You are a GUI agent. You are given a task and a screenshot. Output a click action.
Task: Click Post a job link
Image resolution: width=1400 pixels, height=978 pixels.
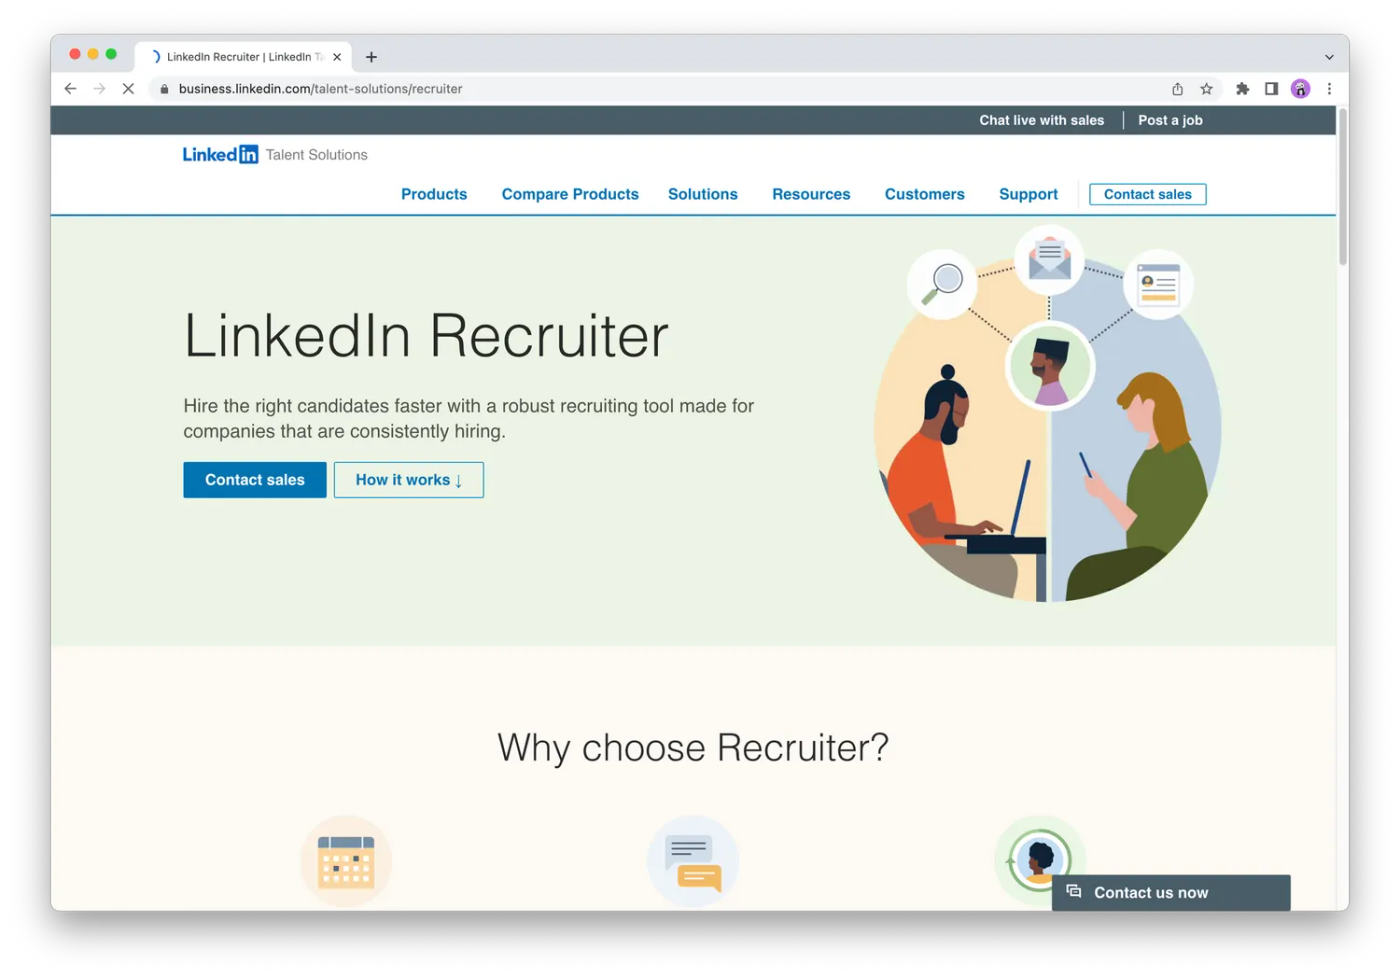(x=1170, y=120)
